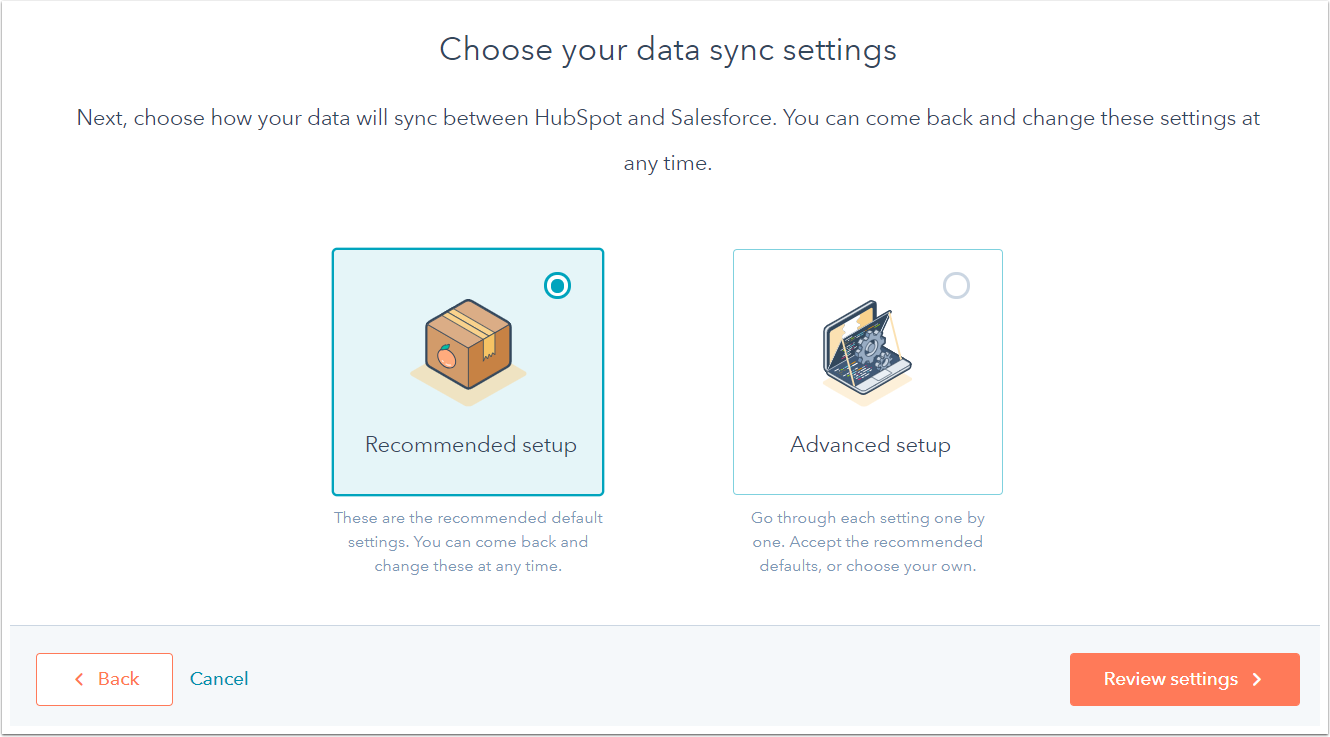Click the right chevron in Review settings
Screen dimensions: 1330x737
(x=1257, y=680)
